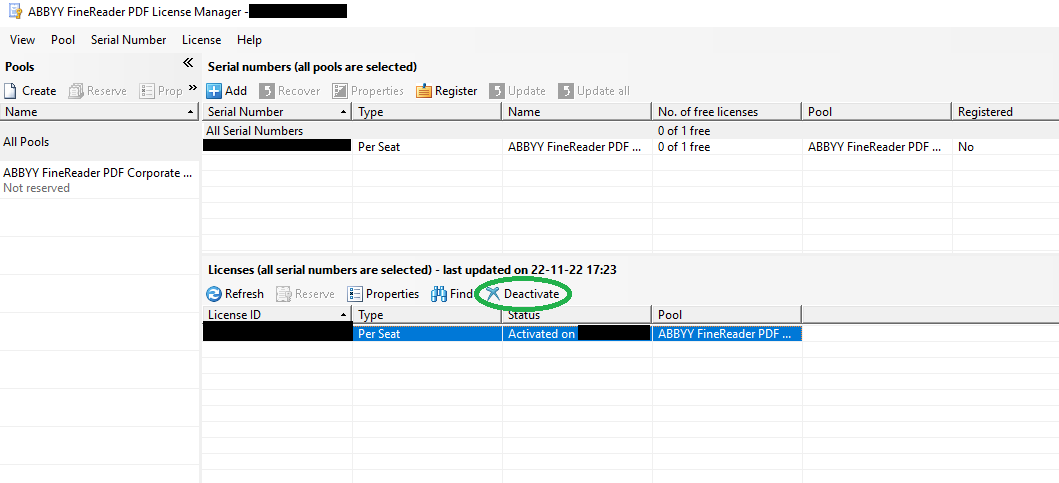Register the serial number
Image resolution: width=1059 pixels, height=483 pixels.
447,91
